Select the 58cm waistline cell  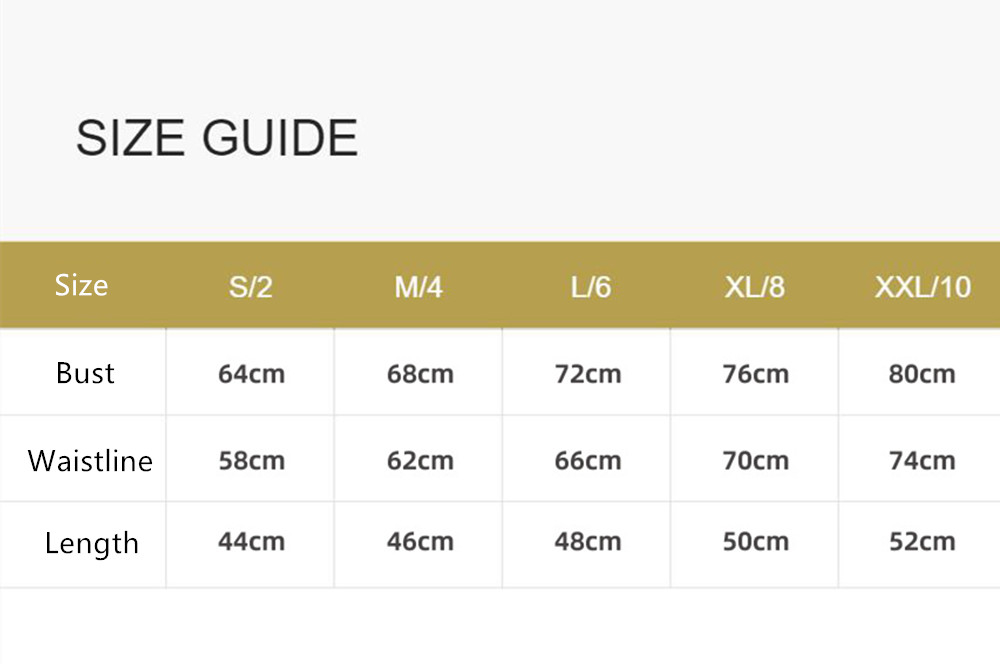pos(251,461)
